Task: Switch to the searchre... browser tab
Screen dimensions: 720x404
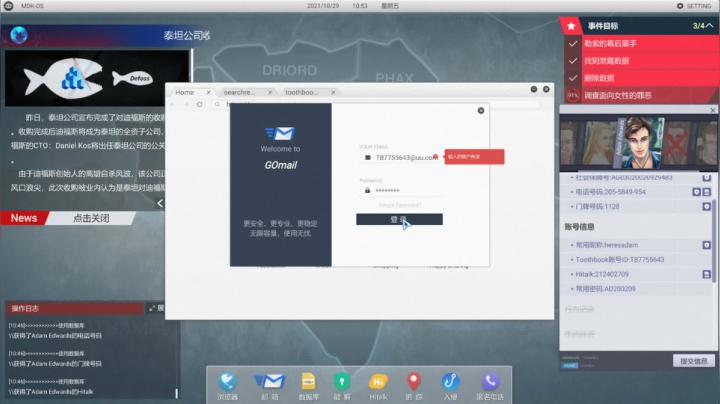Action: [239, 92]
